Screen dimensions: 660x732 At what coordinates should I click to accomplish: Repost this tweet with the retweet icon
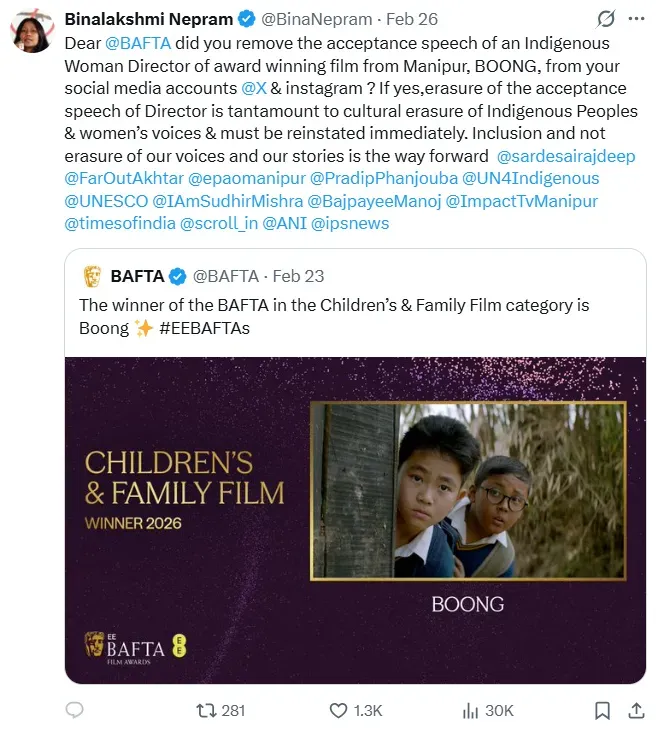coord(206,710)
